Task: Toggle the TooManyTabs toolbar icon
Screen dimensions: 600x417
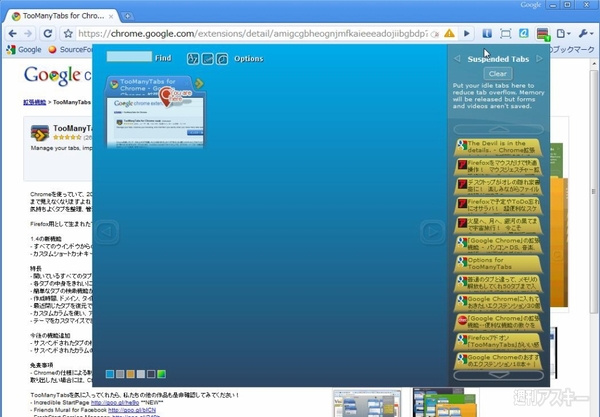Action: (543, 34)
